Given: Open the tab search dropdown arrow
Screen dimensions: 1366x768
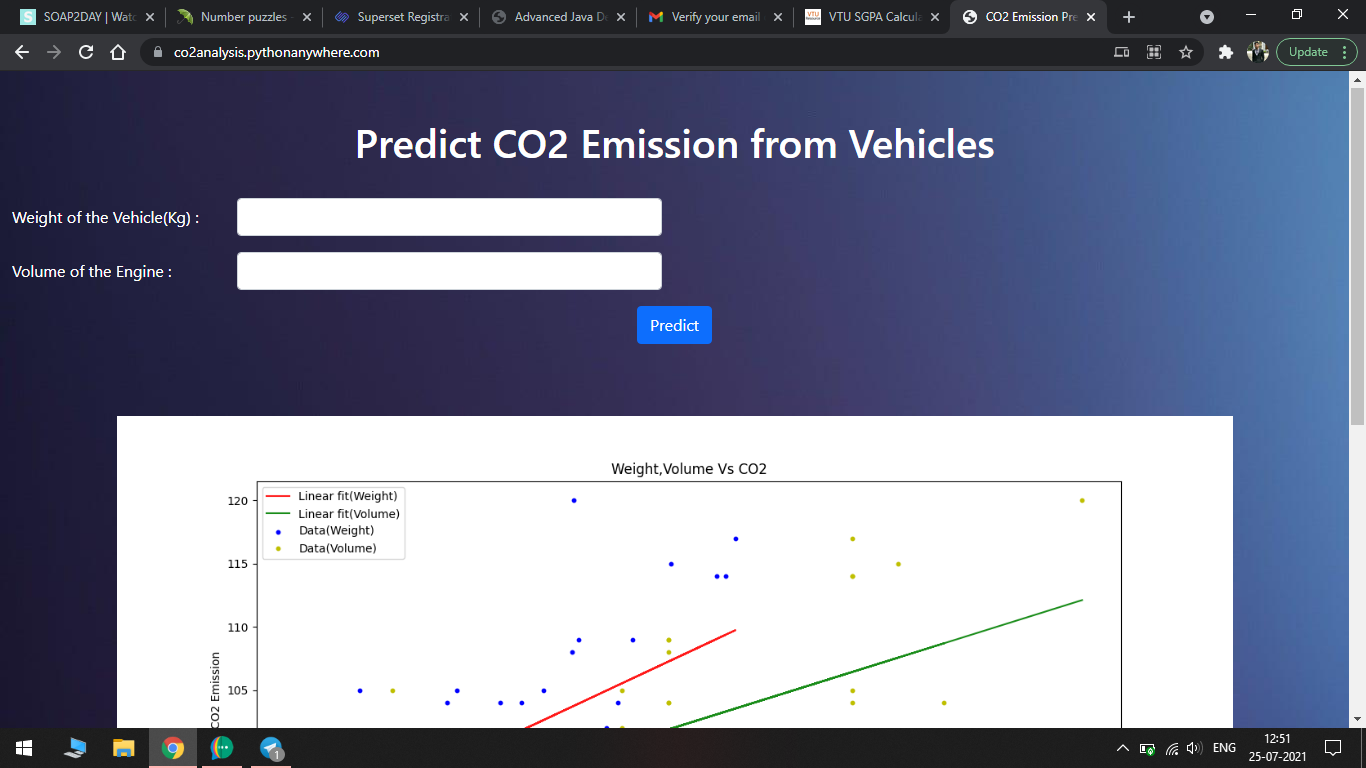Looking at the screenshot, I should (1207, 17).
